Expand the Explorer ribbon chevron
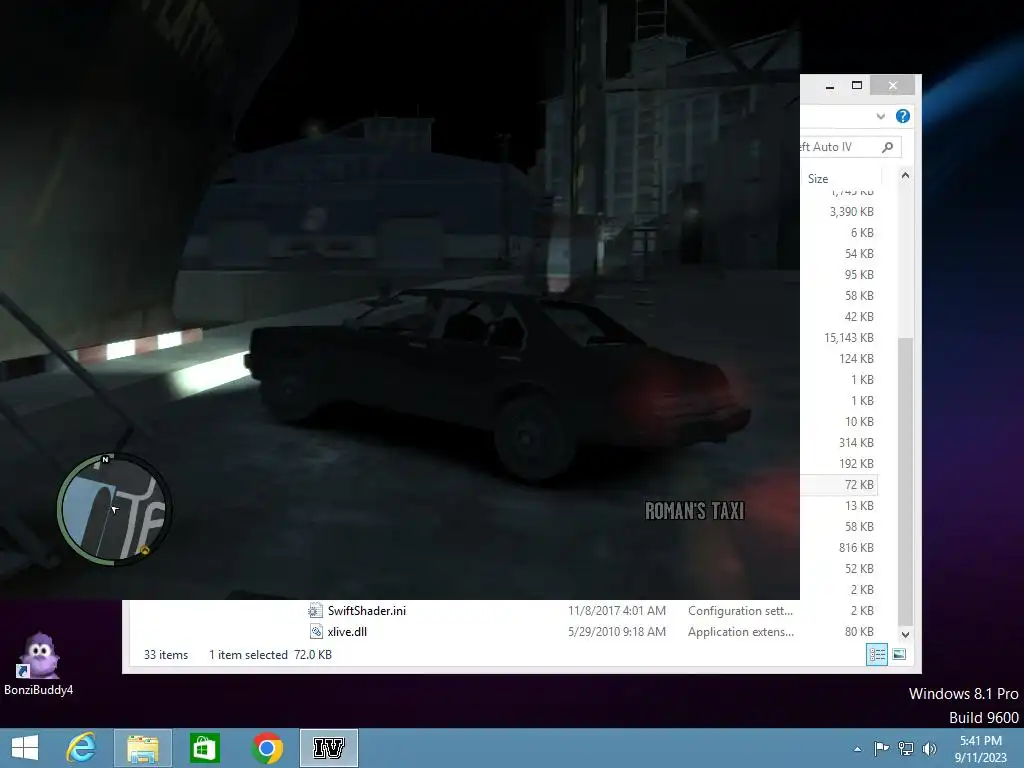 click(880, 116)
